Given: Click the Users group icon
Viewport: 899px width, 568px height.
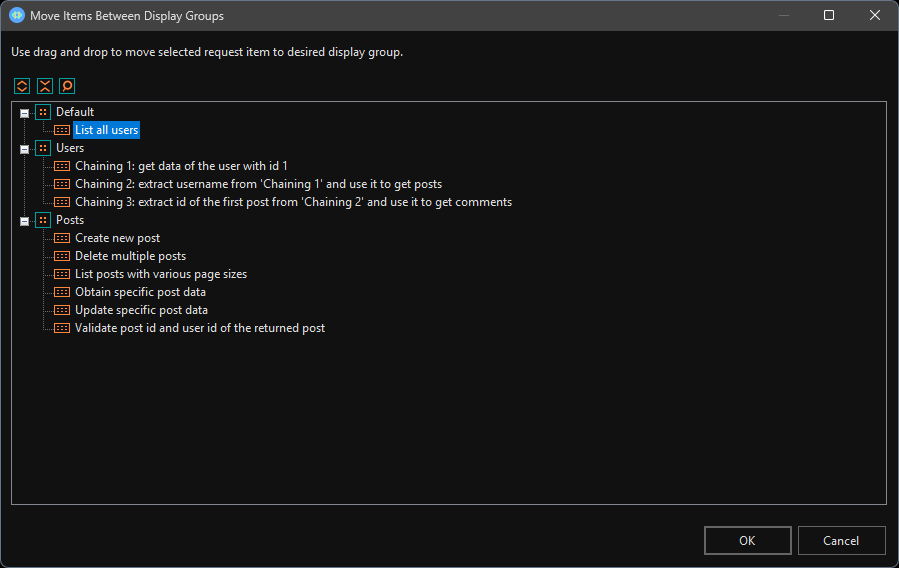Looking at the screenshot, I should [x=43, y=148].
